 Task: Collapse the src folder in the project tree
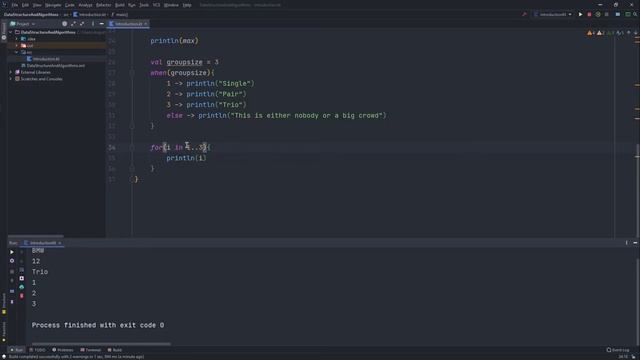pos(17,52)
